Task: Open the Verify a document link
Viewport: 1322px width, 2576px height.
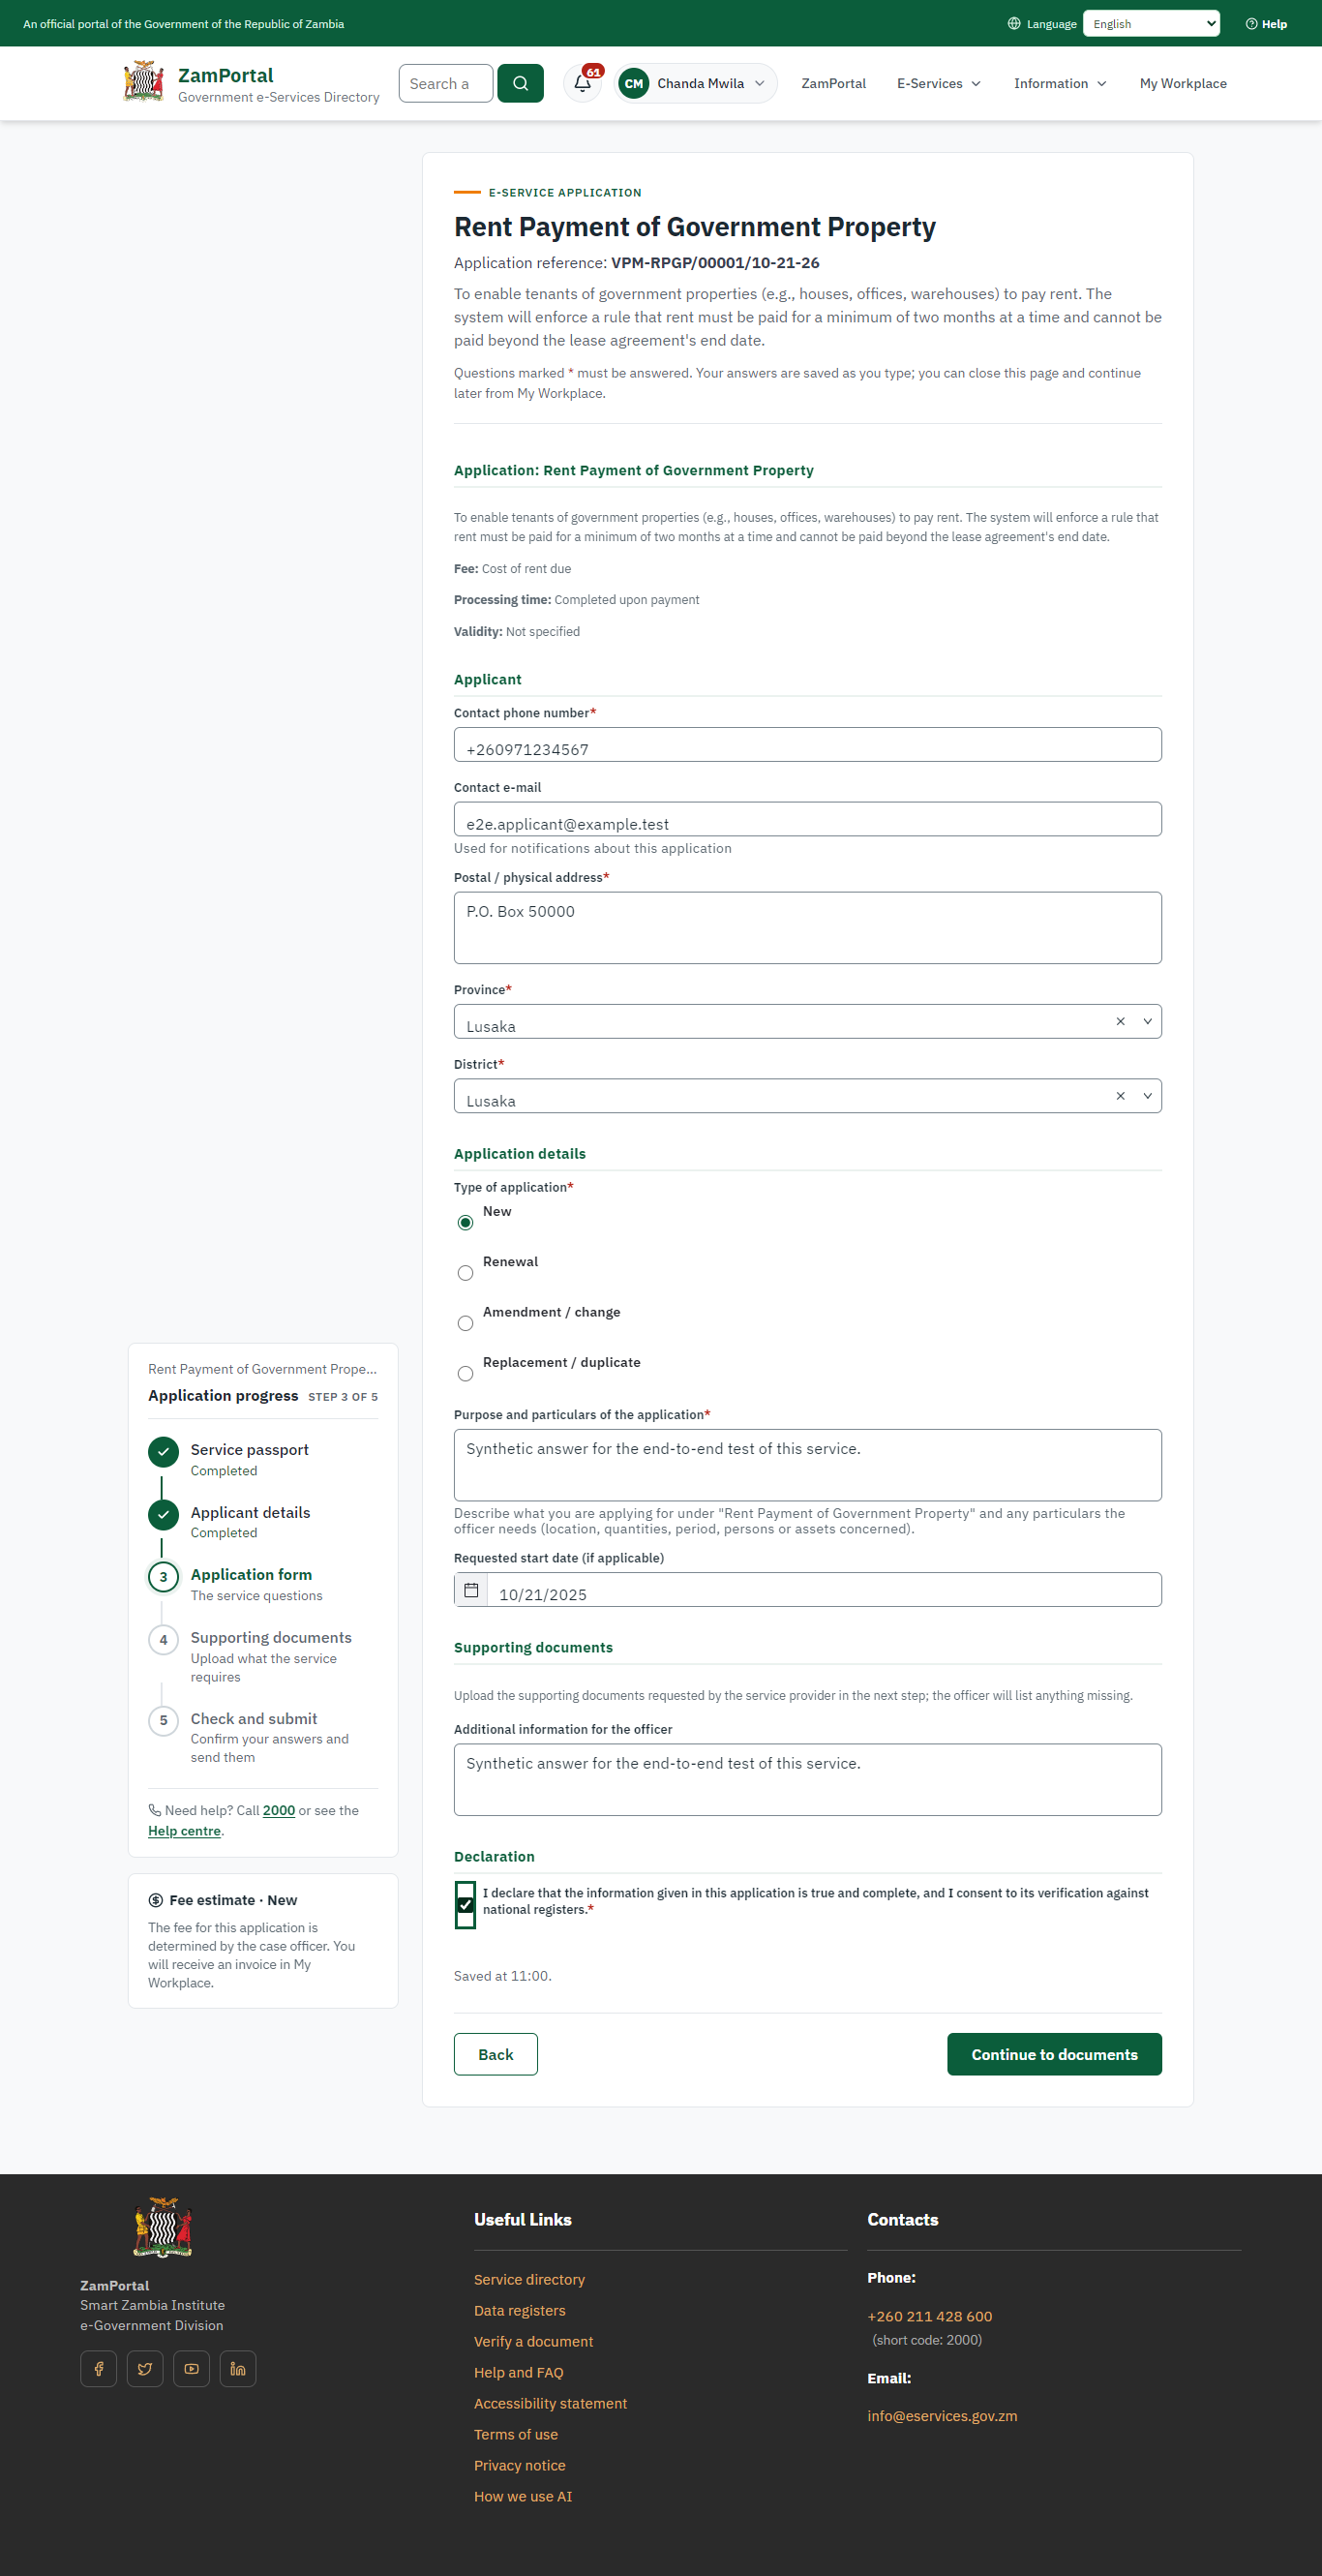Action: point(533,2341)
